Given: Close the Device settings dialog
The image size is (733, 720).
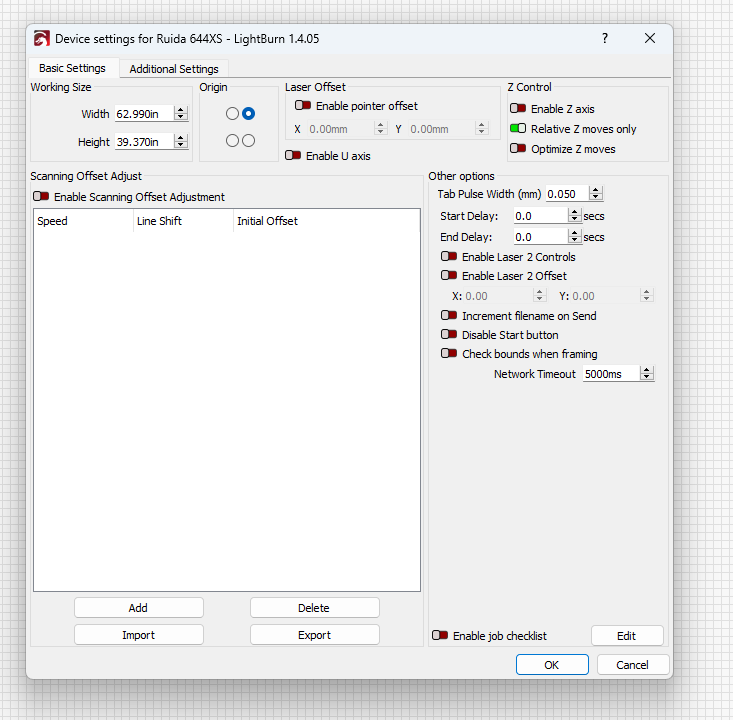Looking at the screenshot, I should coord(650,38).
